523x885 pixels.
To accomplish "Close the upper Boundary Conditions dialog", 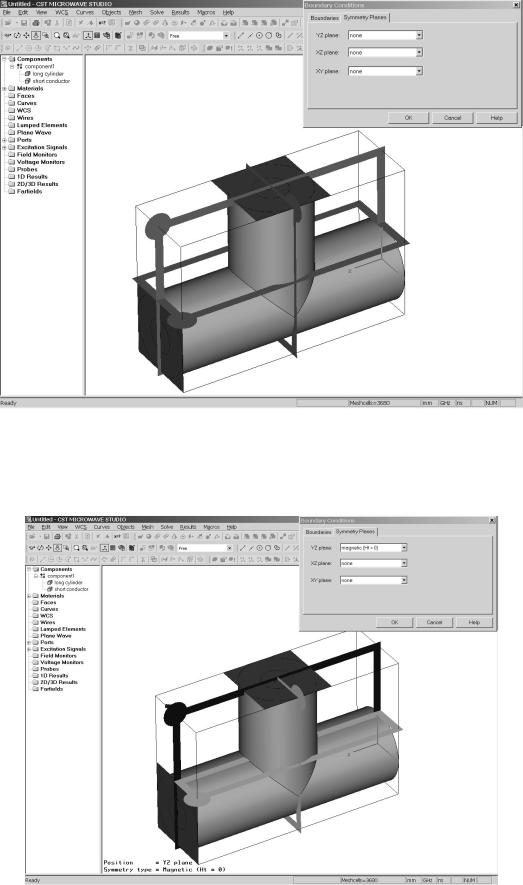I will pos(516,5).
